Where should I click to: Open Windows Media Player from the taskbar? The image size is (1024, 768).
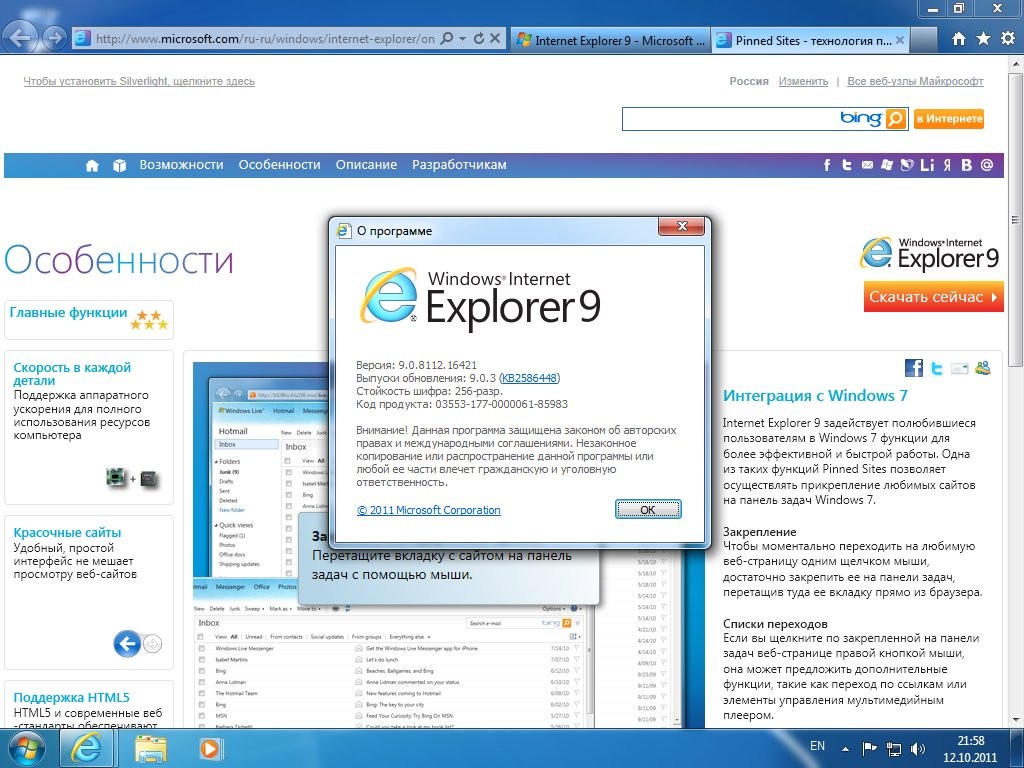tap(210, 748)
